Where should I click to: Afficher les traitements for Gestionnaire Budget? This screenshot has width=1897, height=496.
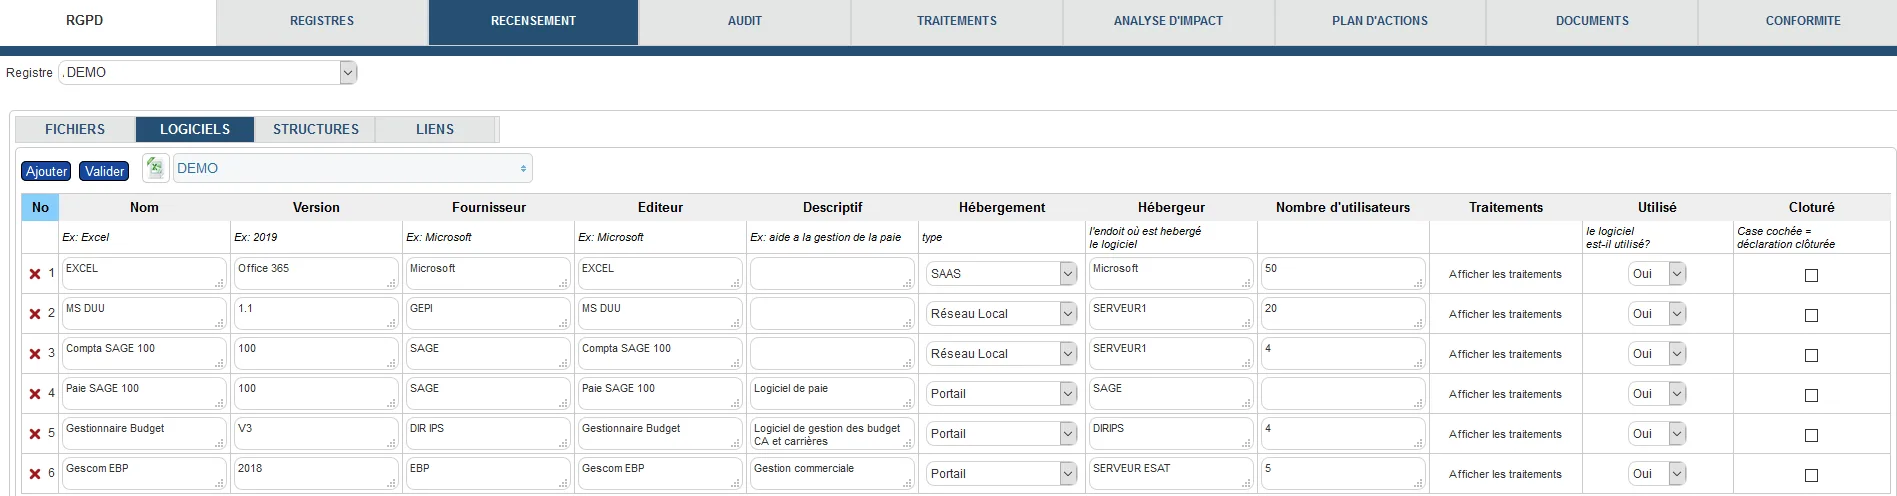click(x=1505, y=434)
